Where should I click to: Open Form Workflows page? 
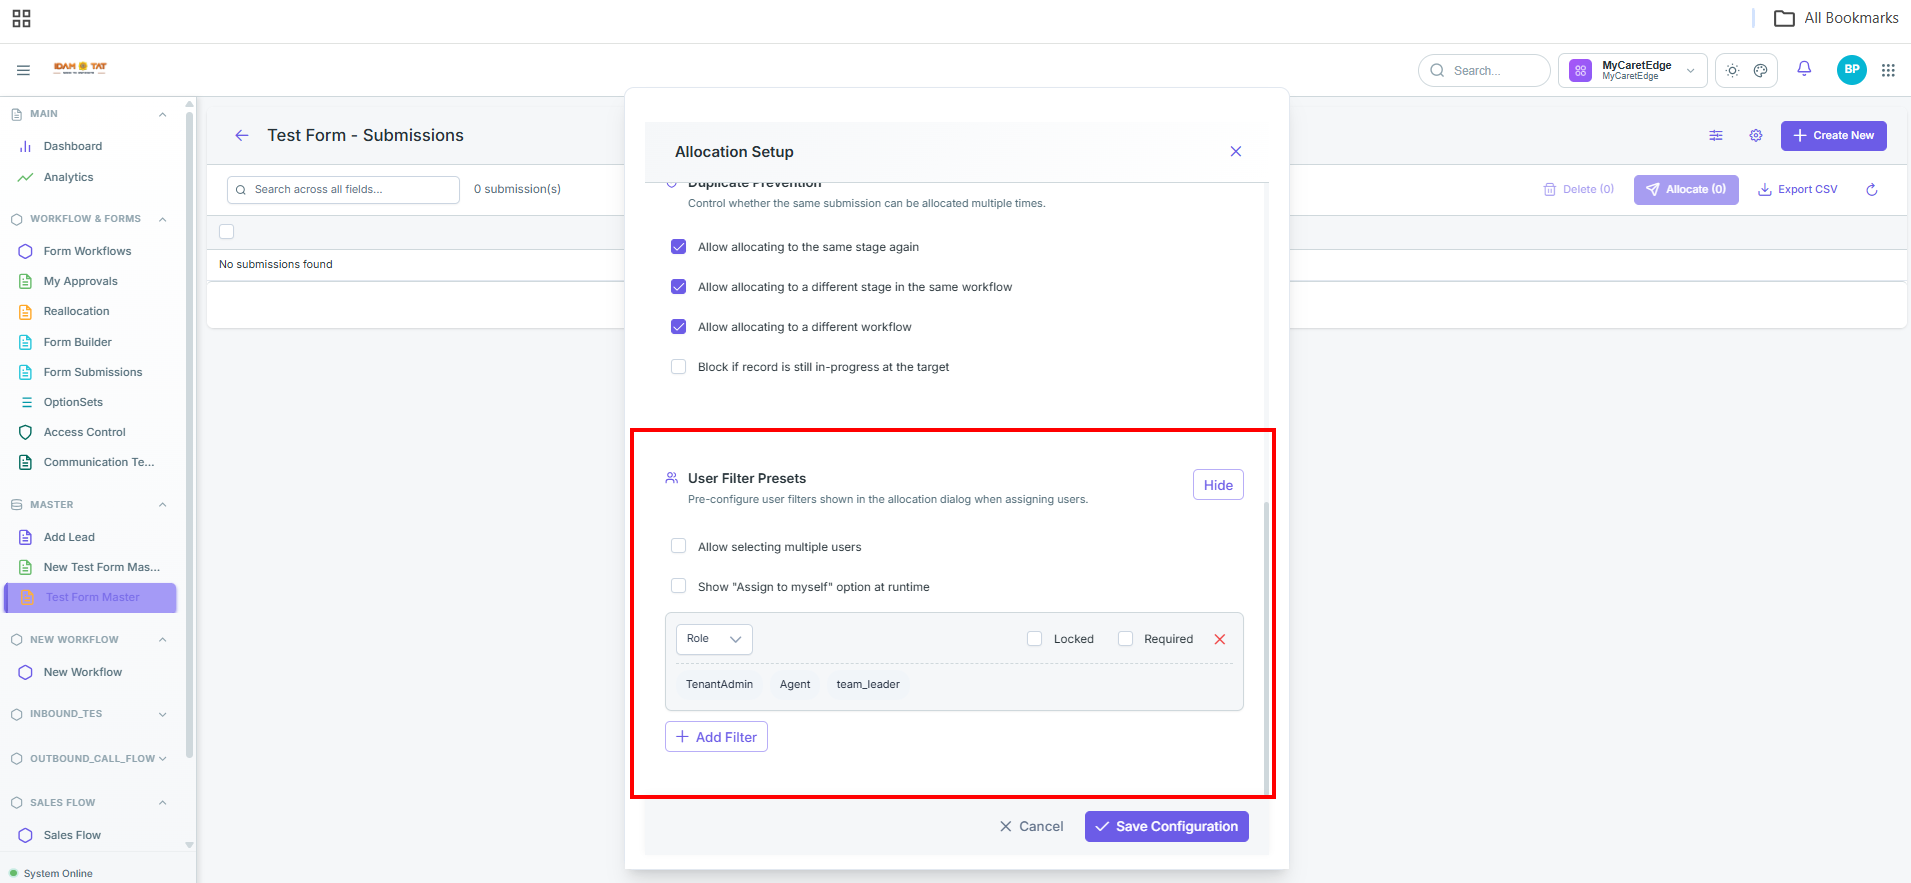(x=88, y=251)
